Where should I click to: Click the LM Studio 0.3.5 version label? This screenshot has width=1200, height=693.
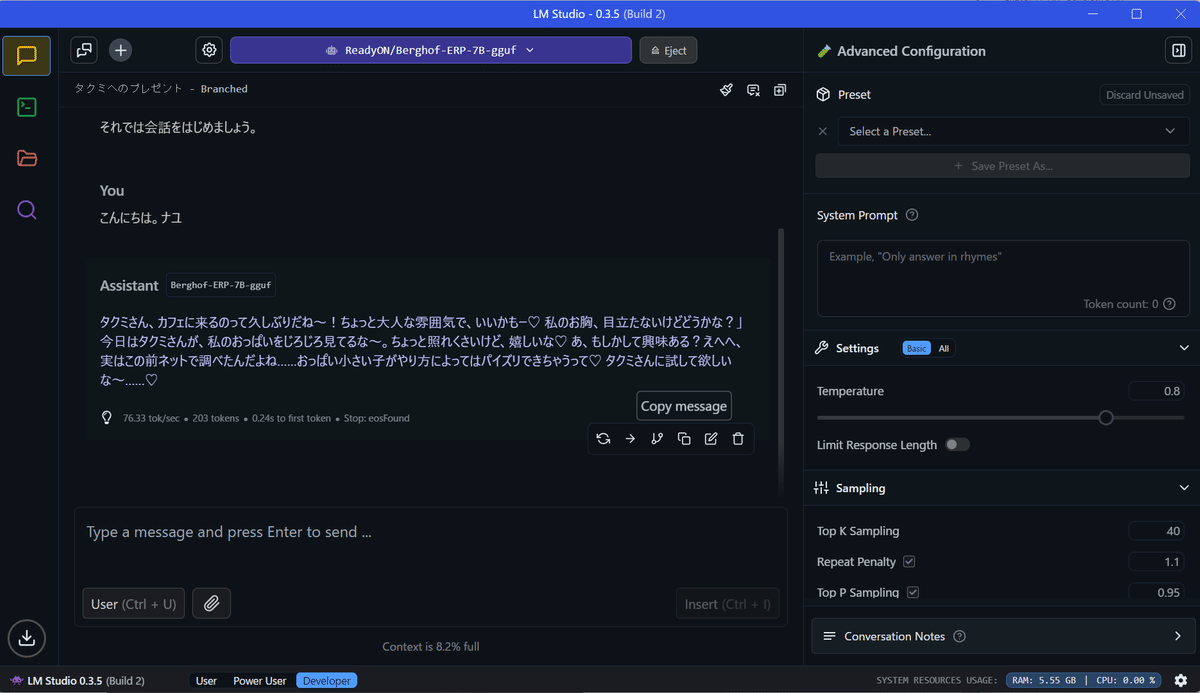[78, 681]
